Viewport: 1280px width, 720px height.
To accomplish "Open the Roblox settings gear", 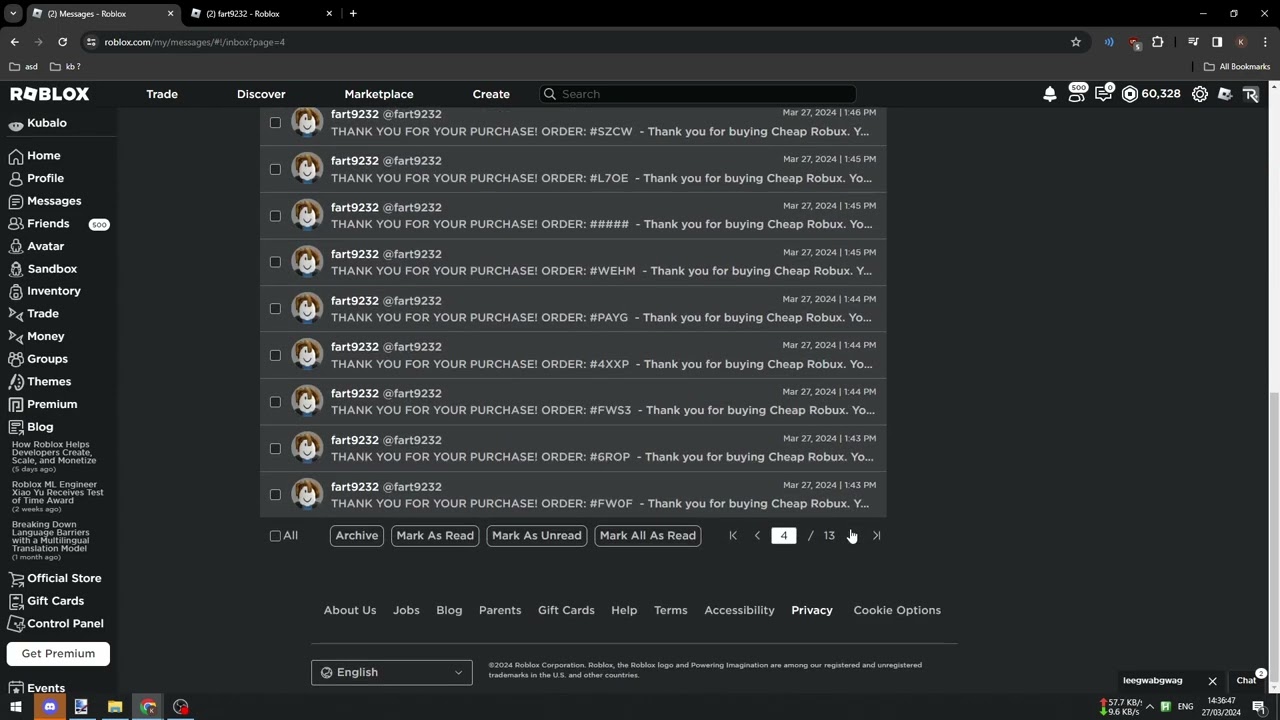I will pos(1200,94).
